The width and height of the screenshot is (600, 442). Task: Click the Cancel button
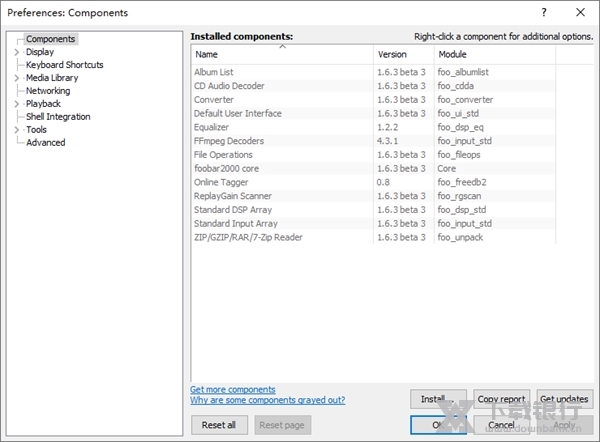tap(502, 425)
